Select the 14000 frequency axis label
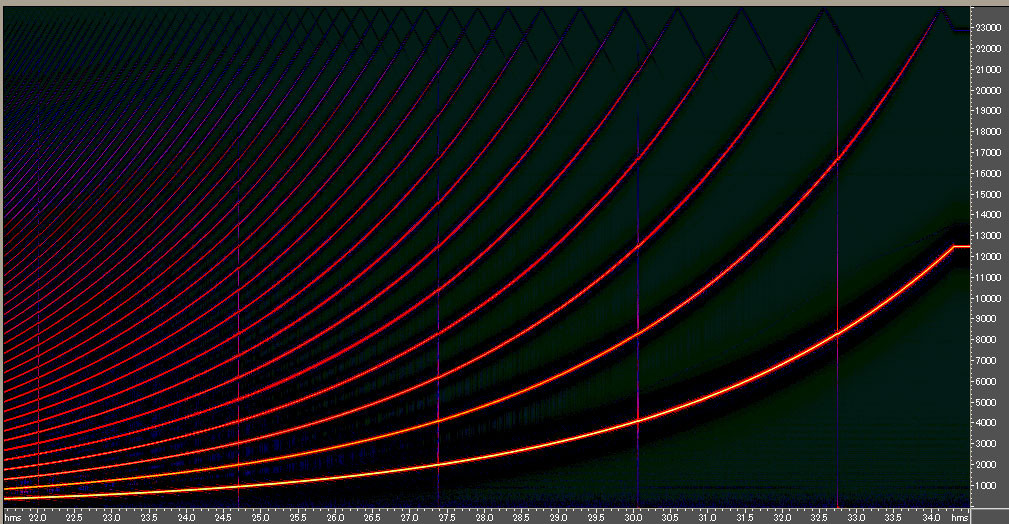The width and height of the screenshot is (1009, 524). 990,215
